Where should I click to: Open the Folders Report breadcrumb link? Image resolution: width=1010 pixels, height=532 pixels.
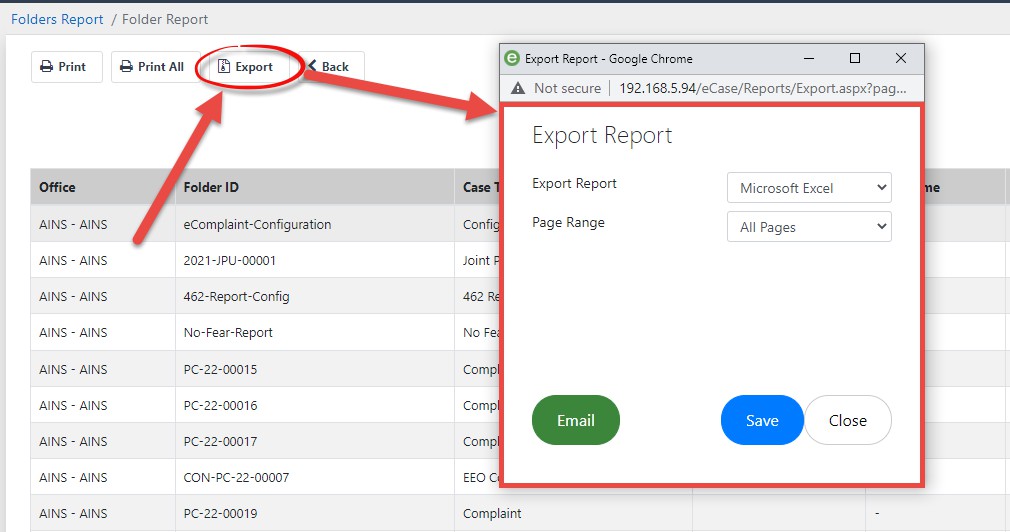click(57, 19)
